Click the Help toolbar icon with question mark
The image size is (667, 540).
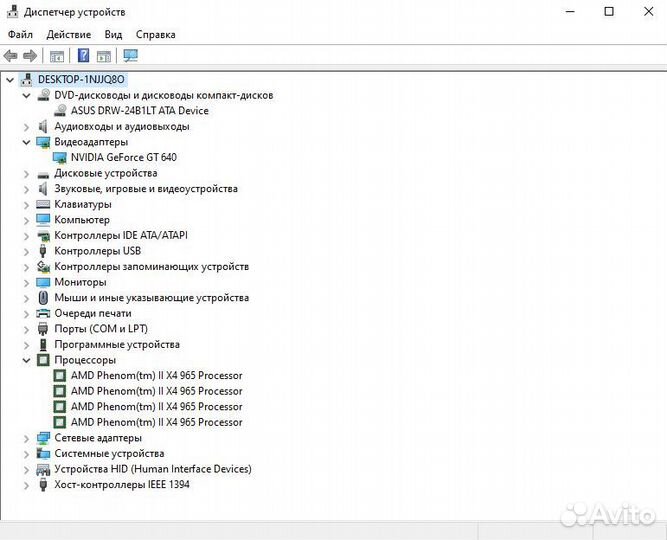click(x=84, y=56)
